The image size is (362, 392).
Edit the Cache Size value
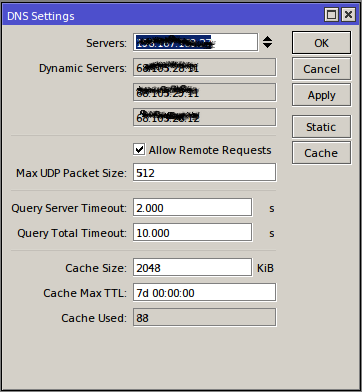point(193,267)
